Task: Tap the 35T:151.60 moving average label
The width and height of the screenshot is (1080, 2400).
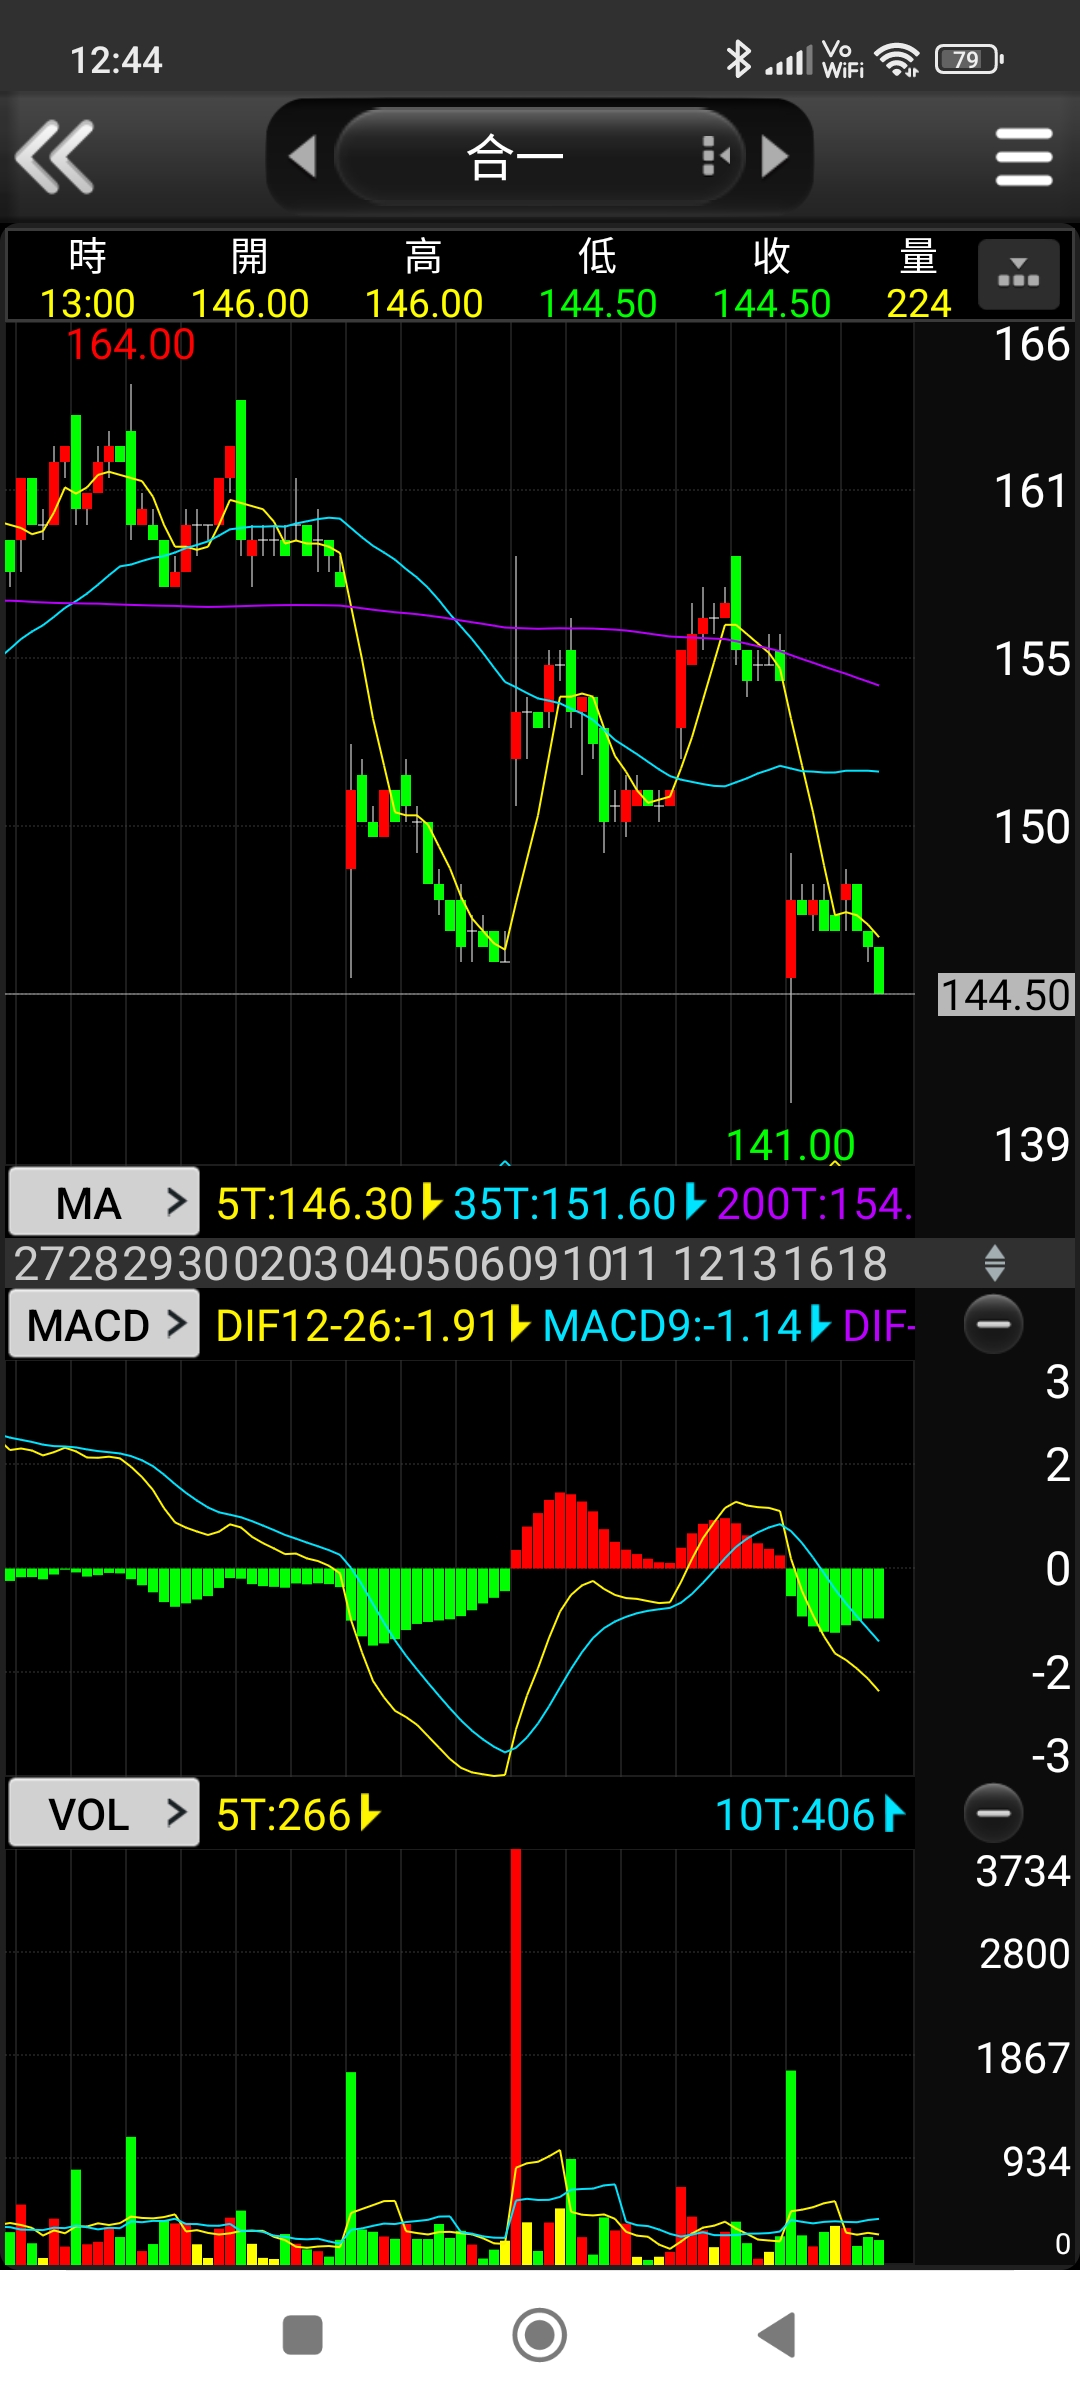Action: click(565, 1204)
